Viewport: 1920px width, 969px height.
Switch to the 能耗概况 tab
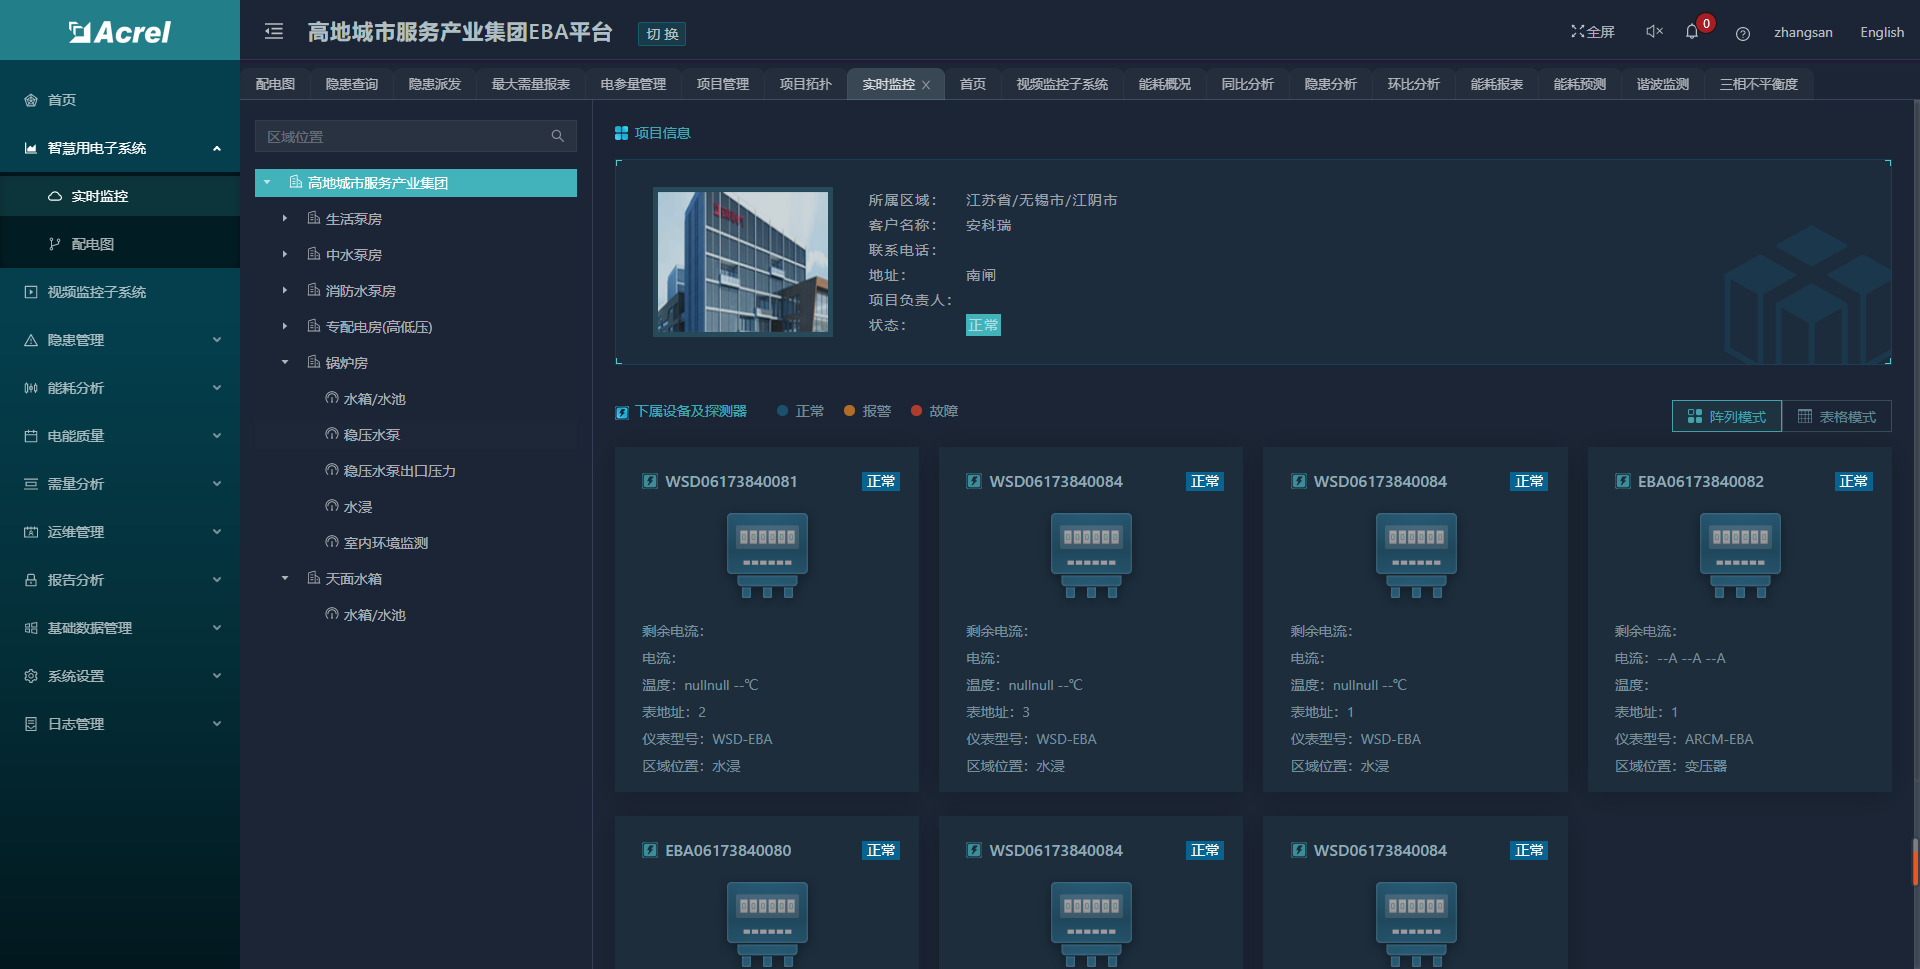click(x=1164, y=84)
